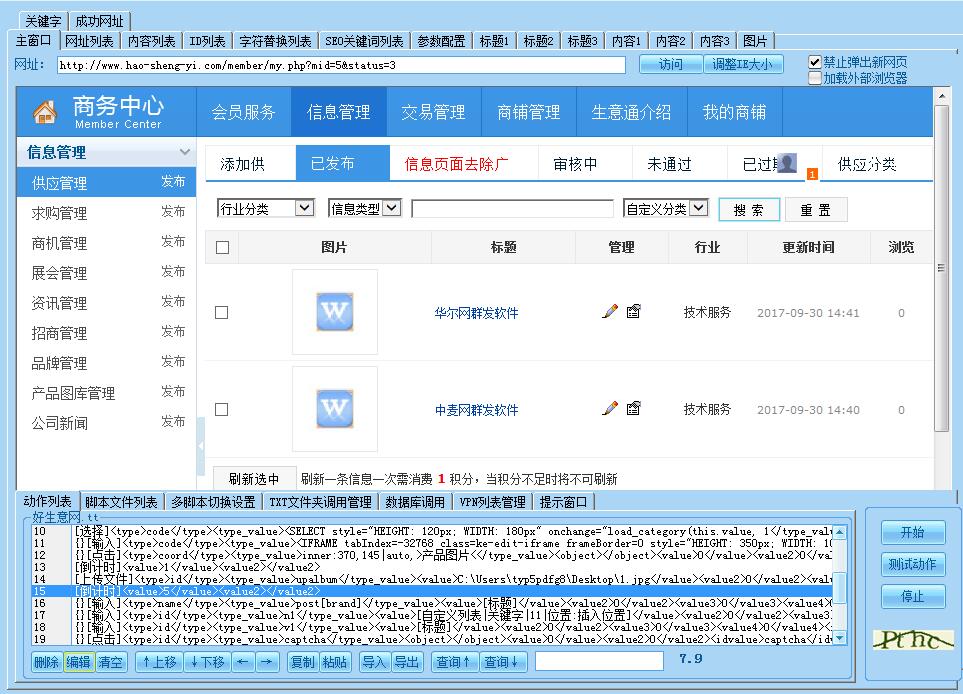Uncheck 禁止弹出新网页 option
This screenshot has height=694, width=963.
pos(815,62)
